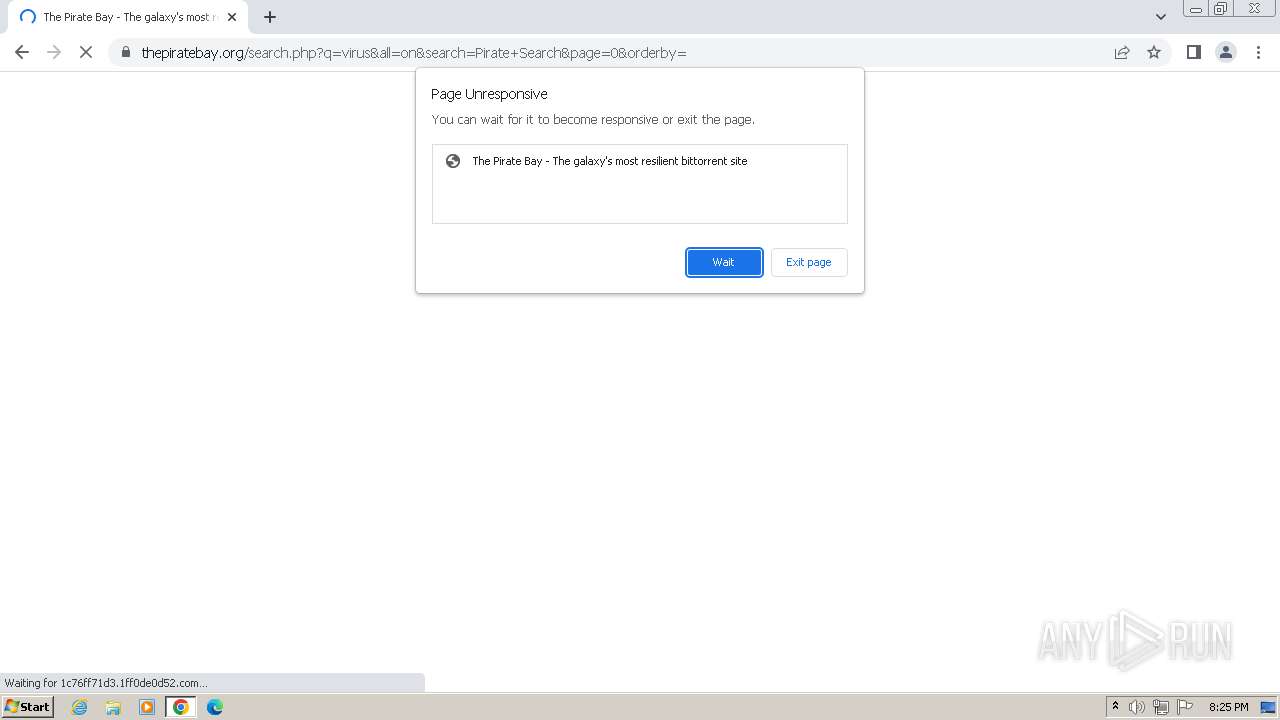
Task: Launch Internet Explorer from the taskbar
Action: 80,707
